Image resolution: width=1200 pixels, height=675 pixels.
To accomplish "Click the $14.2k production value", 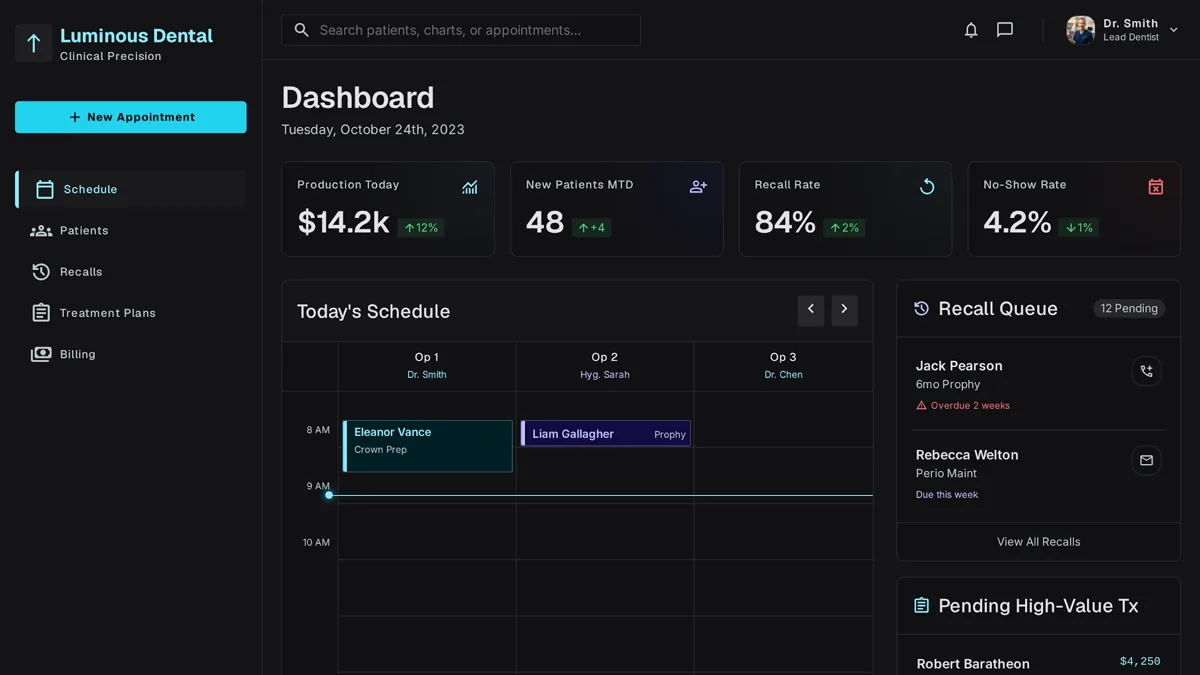I will pyautogui.click(x=343, y=222).
